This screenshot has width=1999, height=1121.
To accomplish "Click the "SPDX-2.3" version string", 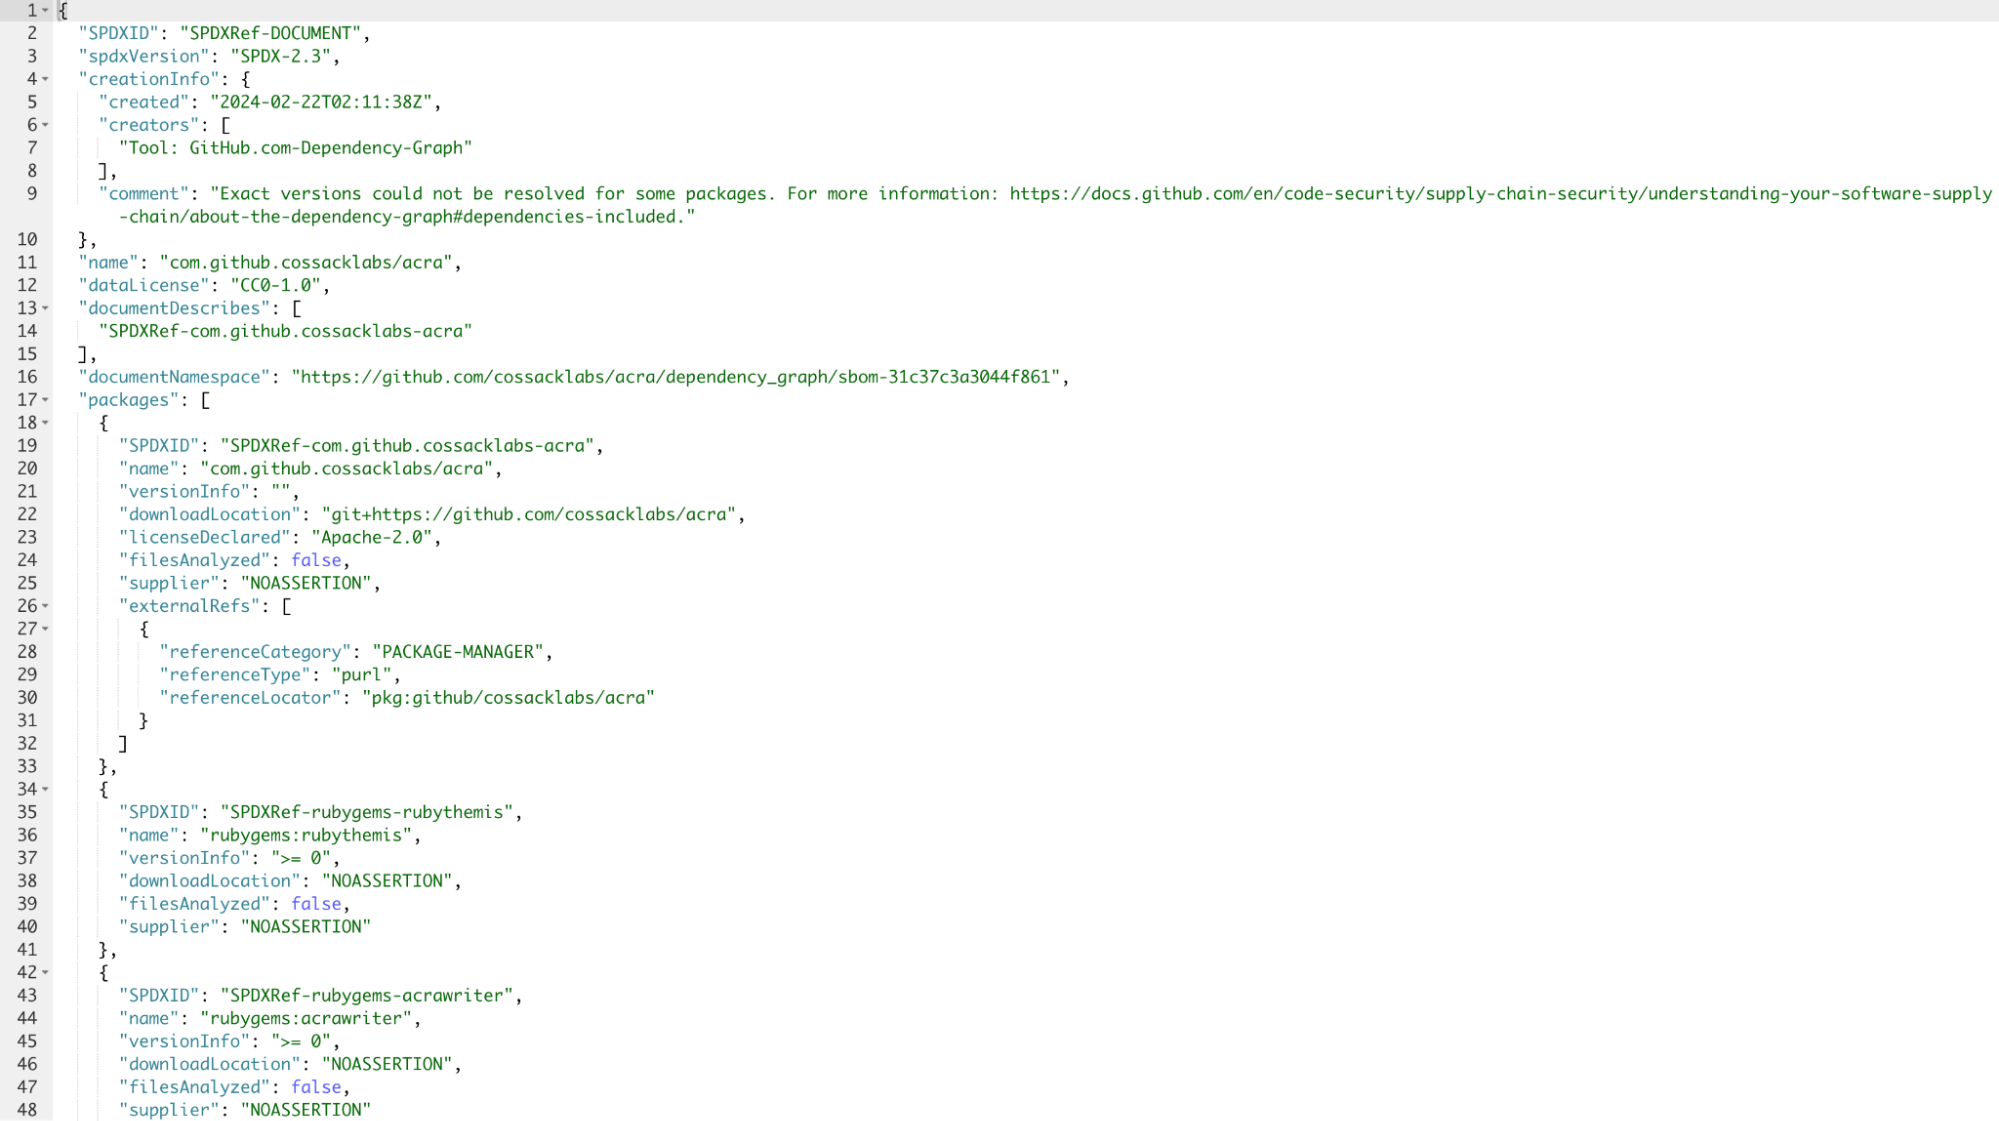I will [x=280, y=56].
